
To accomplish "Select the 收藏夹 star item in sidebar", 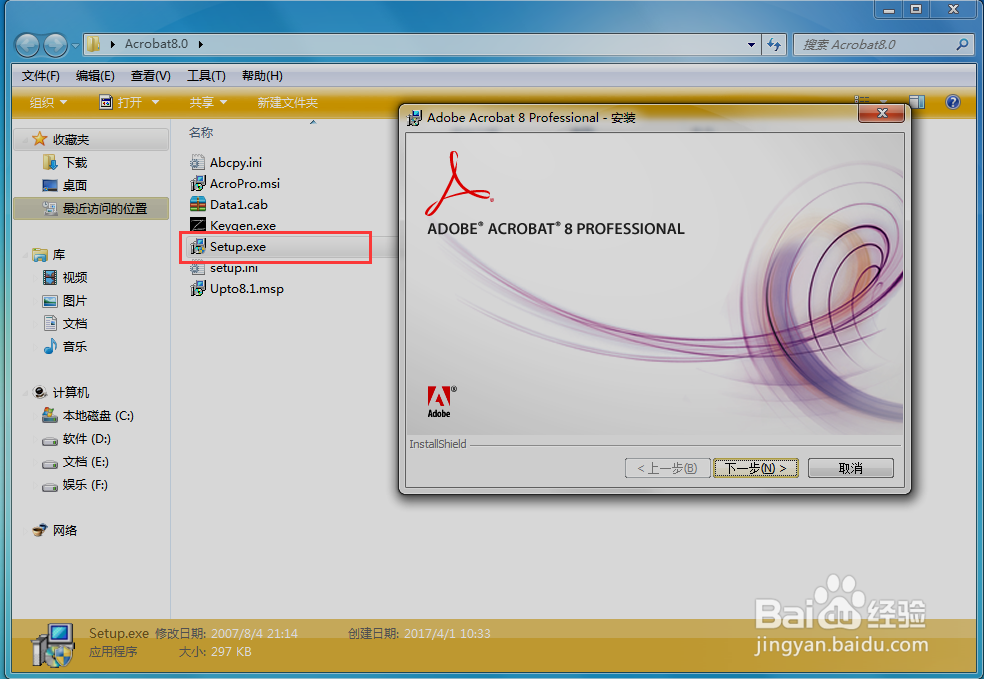I will [91, 139].
